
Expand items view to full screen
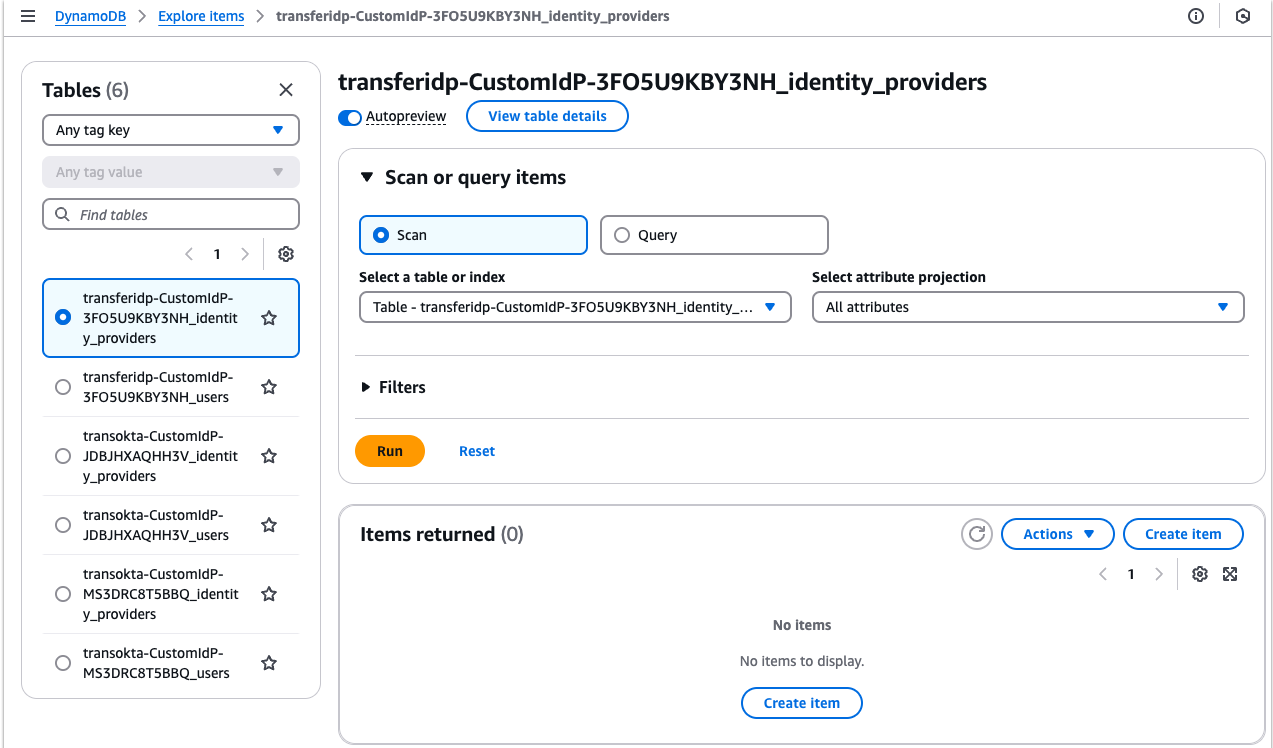[1230, 573]
